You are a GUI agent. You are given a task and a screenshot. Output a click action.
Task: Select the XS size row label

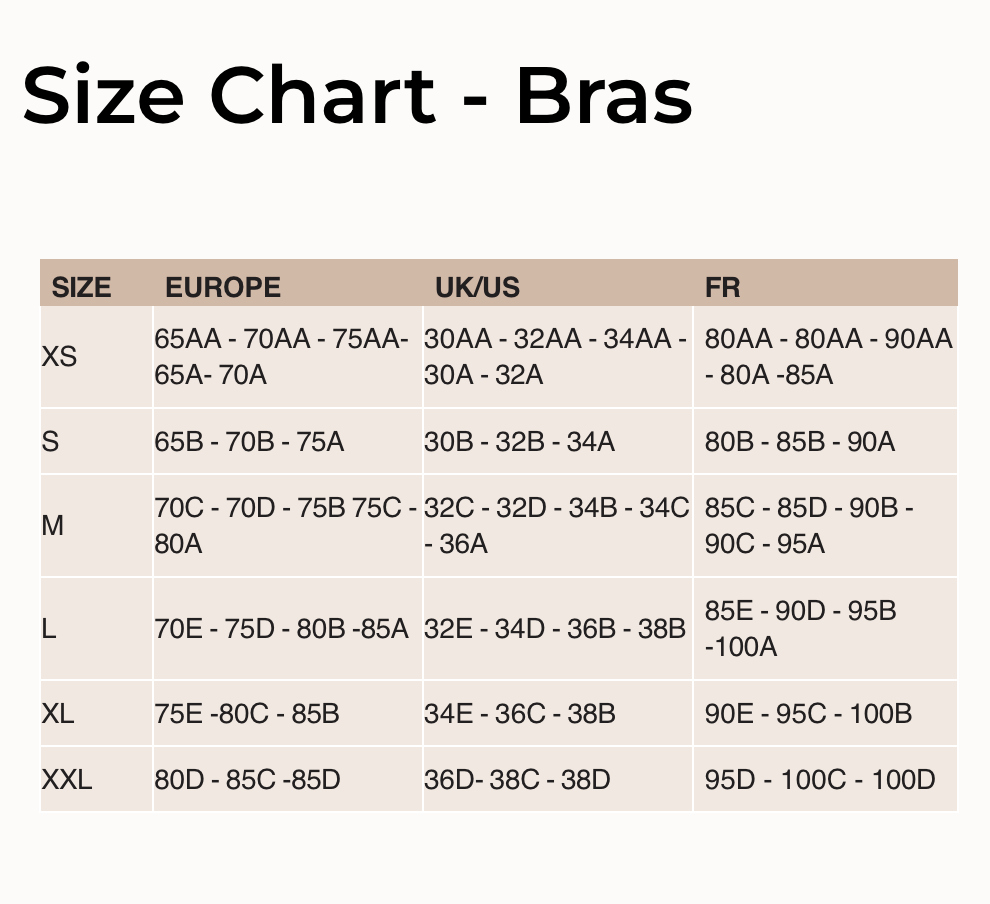[59, 357]
